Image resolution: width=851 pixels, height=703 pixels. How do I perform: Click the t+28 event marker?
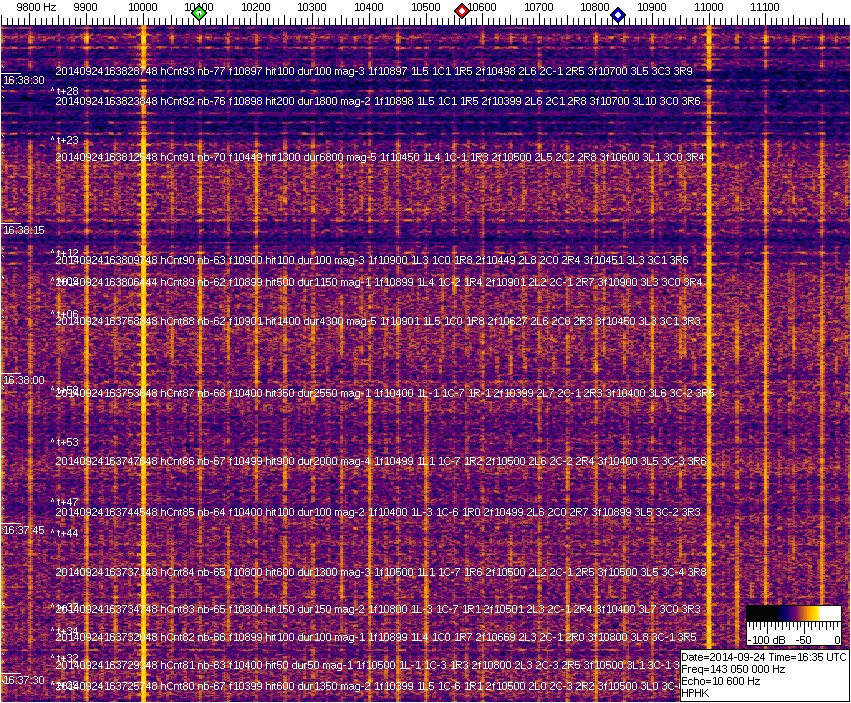pyautogui.click(x=66, y=91)
